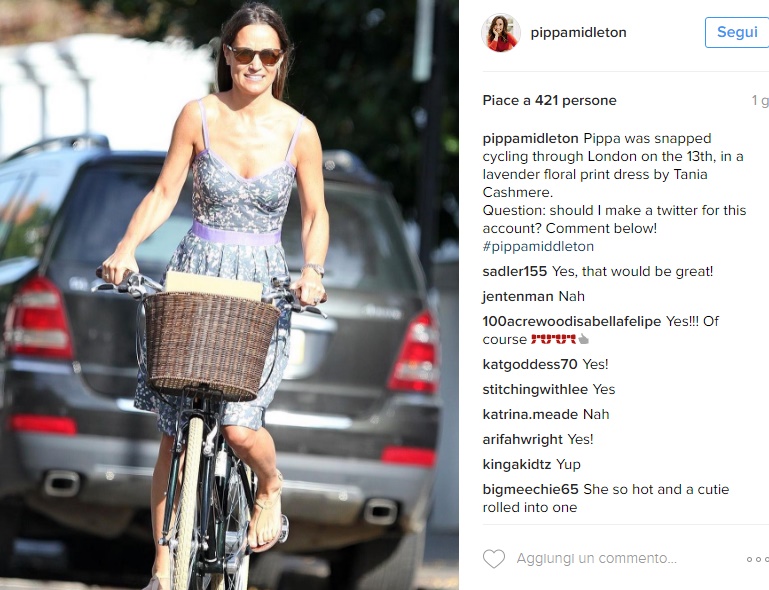Viewport: 769px width, 590px height.
Task: Open sadler155 commenter profile
Action: click(514, 271)
